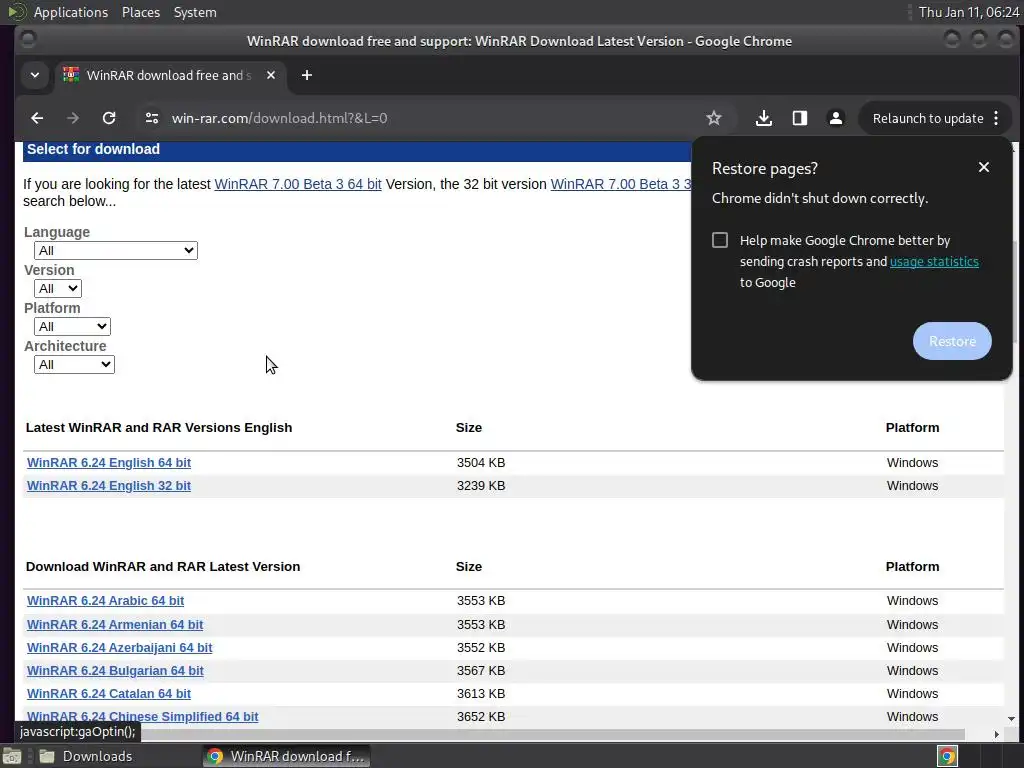Open Chrome three-dot menu
1024x768 pixels.
click(996, 118)
